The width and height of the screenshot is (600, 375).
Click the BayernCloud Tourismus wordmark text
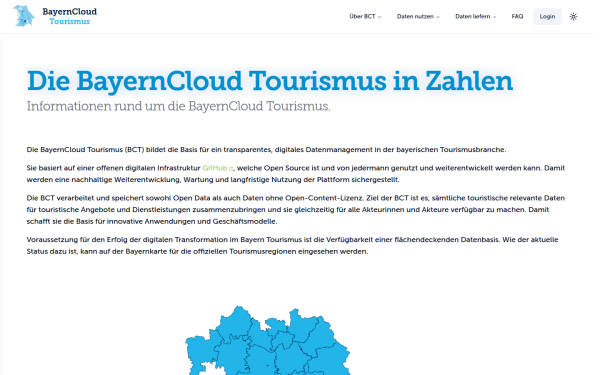click(70, 16)
